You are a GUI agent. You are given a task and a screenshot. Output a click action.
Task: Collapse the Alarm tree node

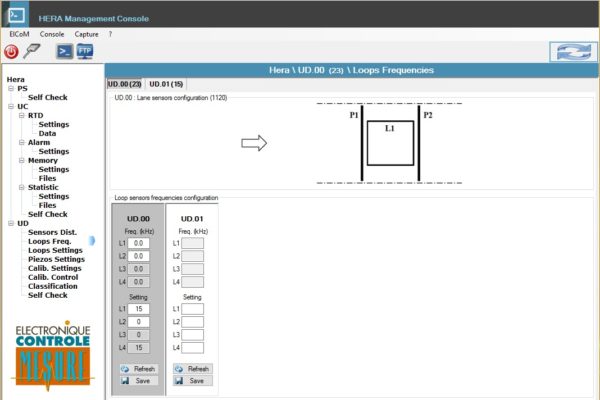[x=22, y=142]
